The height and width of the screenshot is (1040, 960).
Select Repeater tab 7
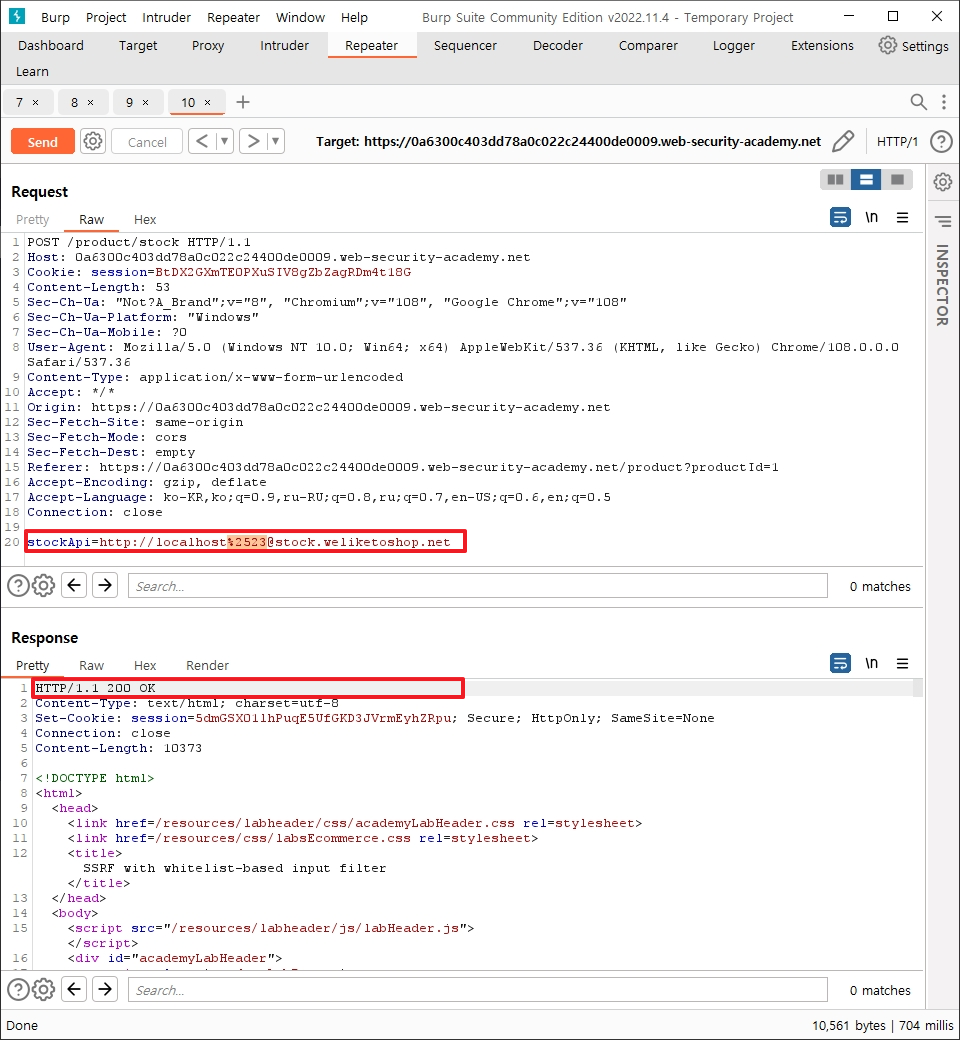click(20, 102)
